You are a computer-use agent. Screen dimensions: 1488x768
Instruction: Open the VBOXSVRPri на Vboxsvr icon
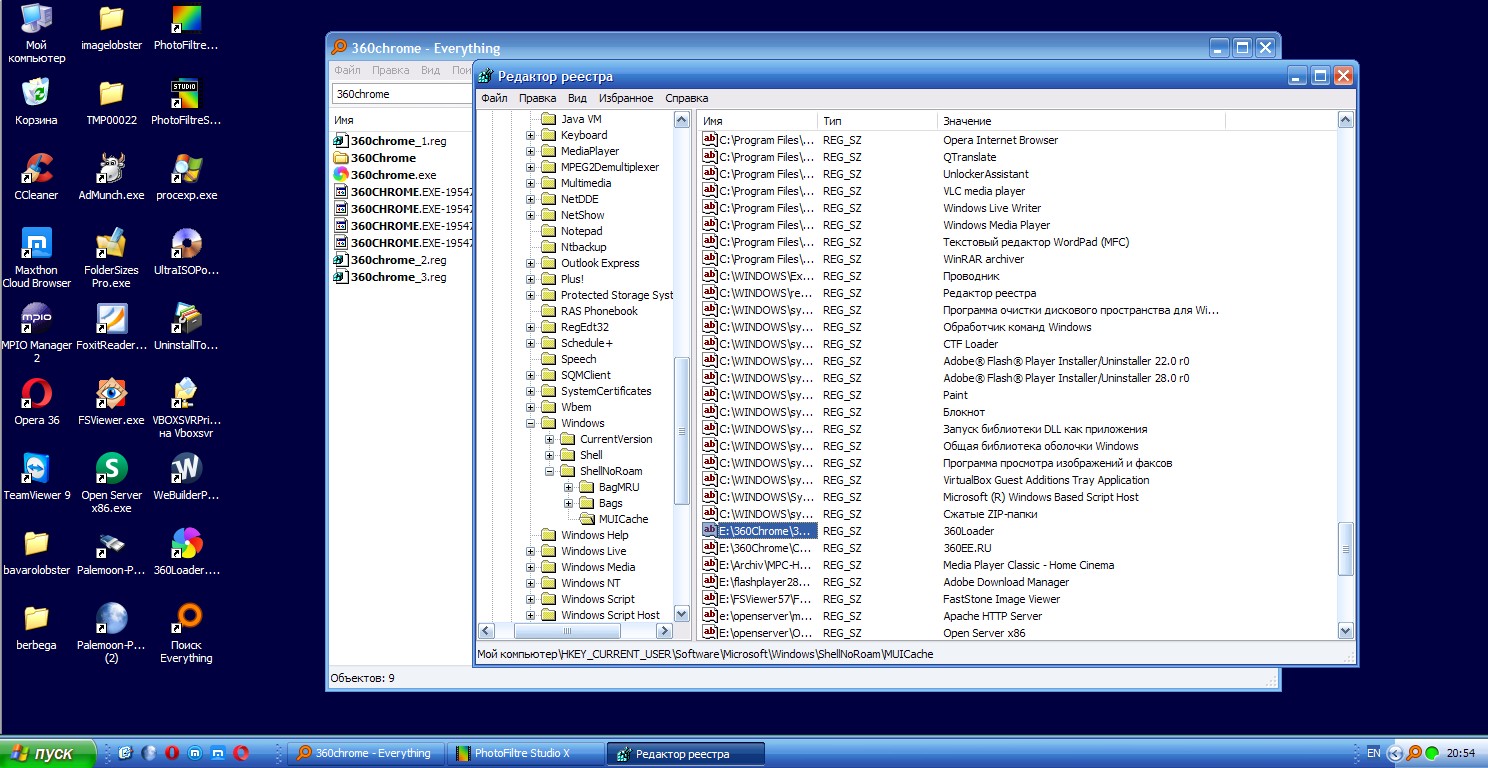[186, 408]
